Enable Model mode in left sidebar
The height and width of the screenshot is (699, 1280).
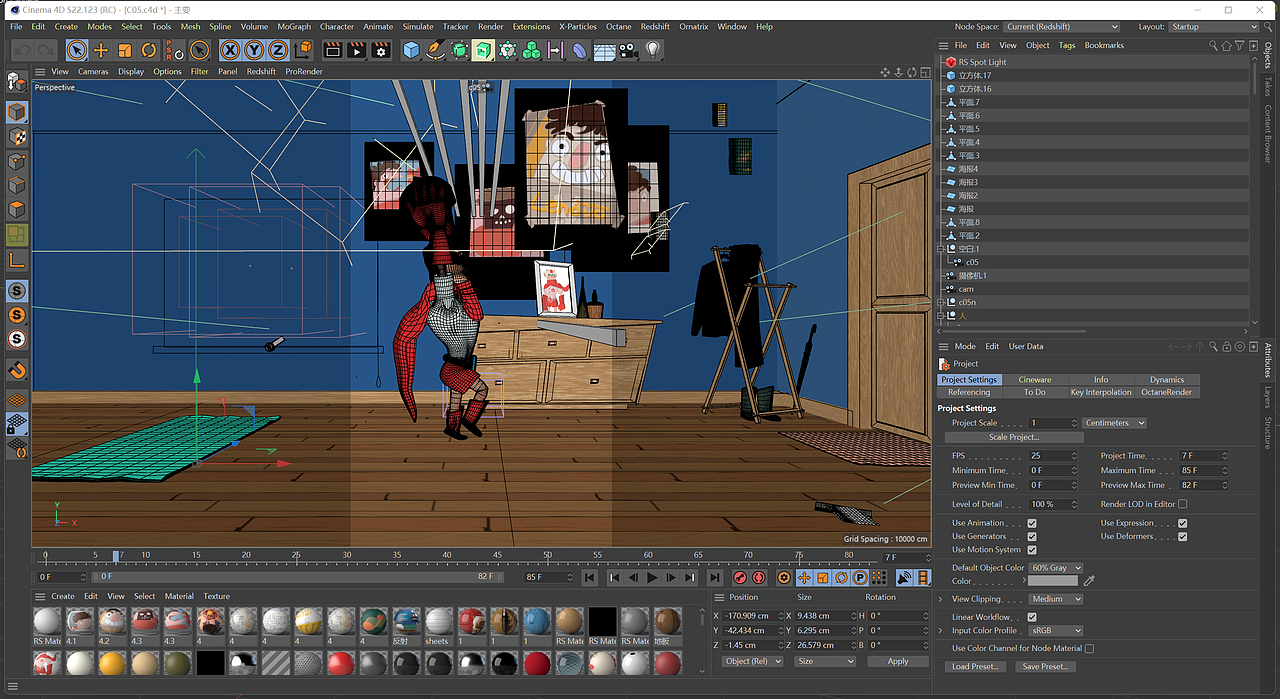[x=17, y=112]
